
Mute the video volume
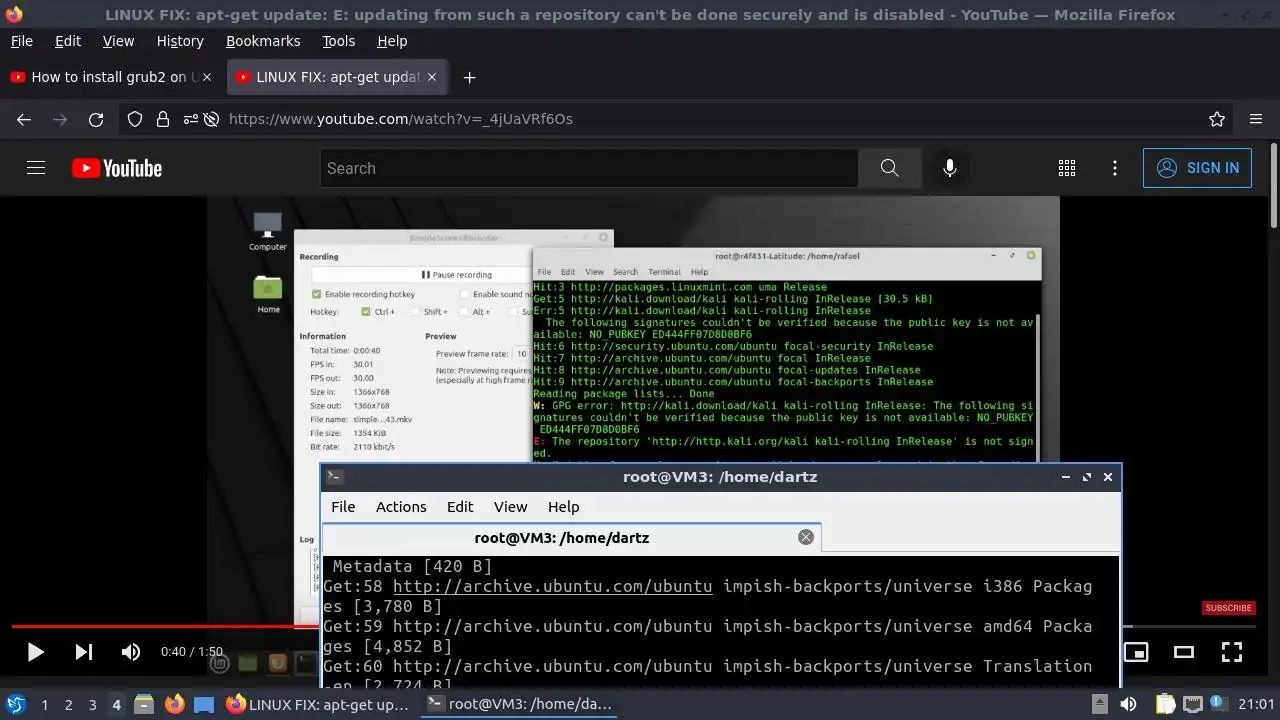click(131, 652)
